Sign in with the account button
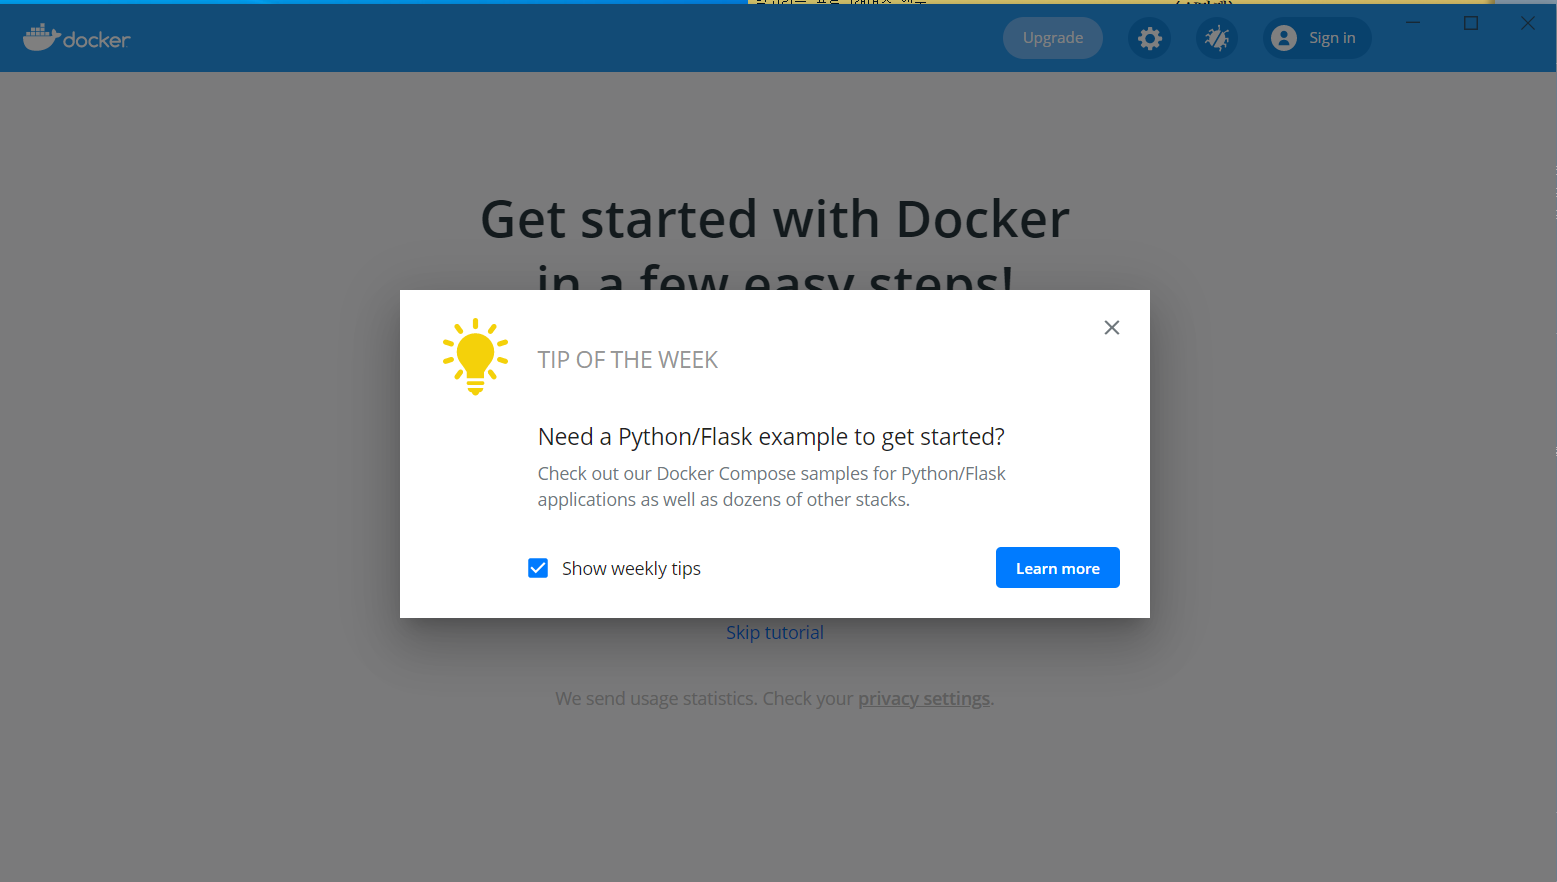The image size is (1557, 882). [1316, 38]
